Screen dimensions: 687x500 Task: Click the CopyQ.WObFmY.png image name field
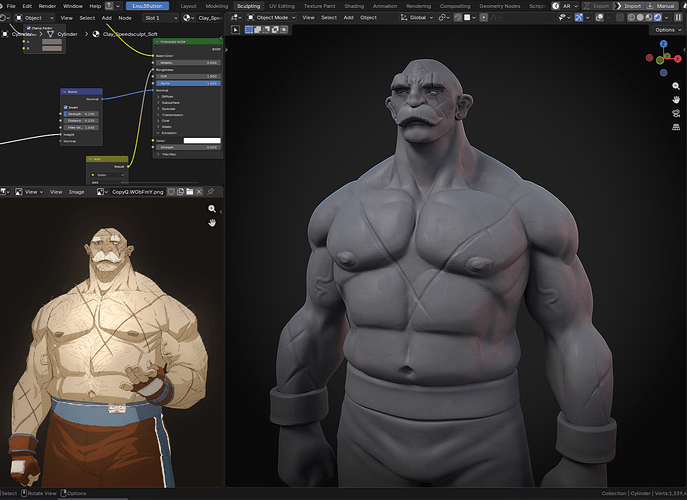pyautogui.click(x=137, y=192)
